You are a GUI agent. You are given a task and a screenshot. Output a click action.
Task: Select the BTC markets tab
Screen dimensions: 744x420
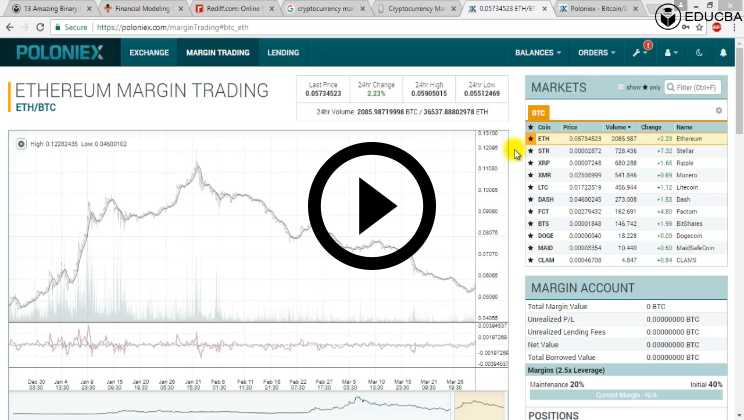pyautogui.click(x=538, y=112)
